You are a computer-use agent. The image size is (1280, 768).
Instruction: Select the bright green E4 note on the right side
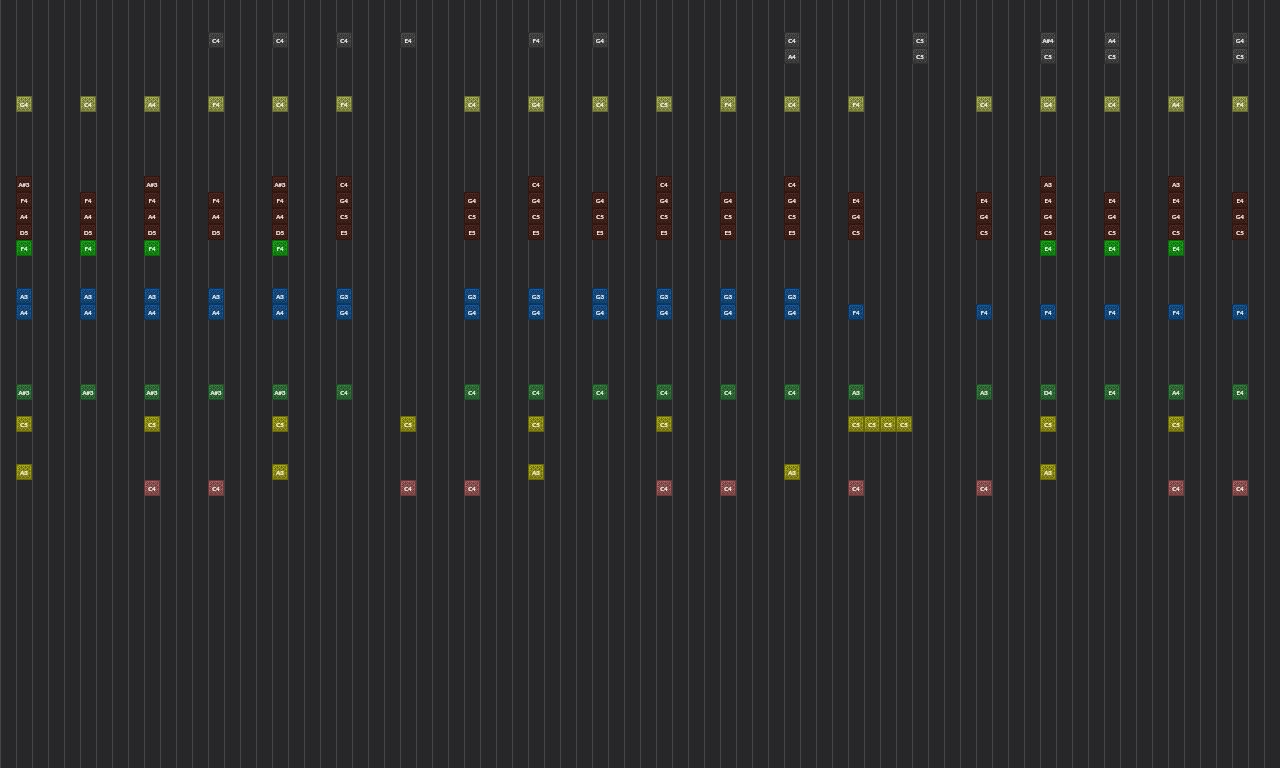1175,248
